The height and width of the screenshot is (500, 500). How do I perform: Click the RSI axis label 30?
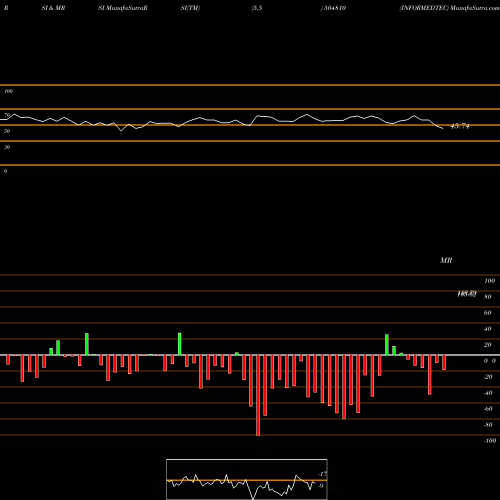pos(7,147)
